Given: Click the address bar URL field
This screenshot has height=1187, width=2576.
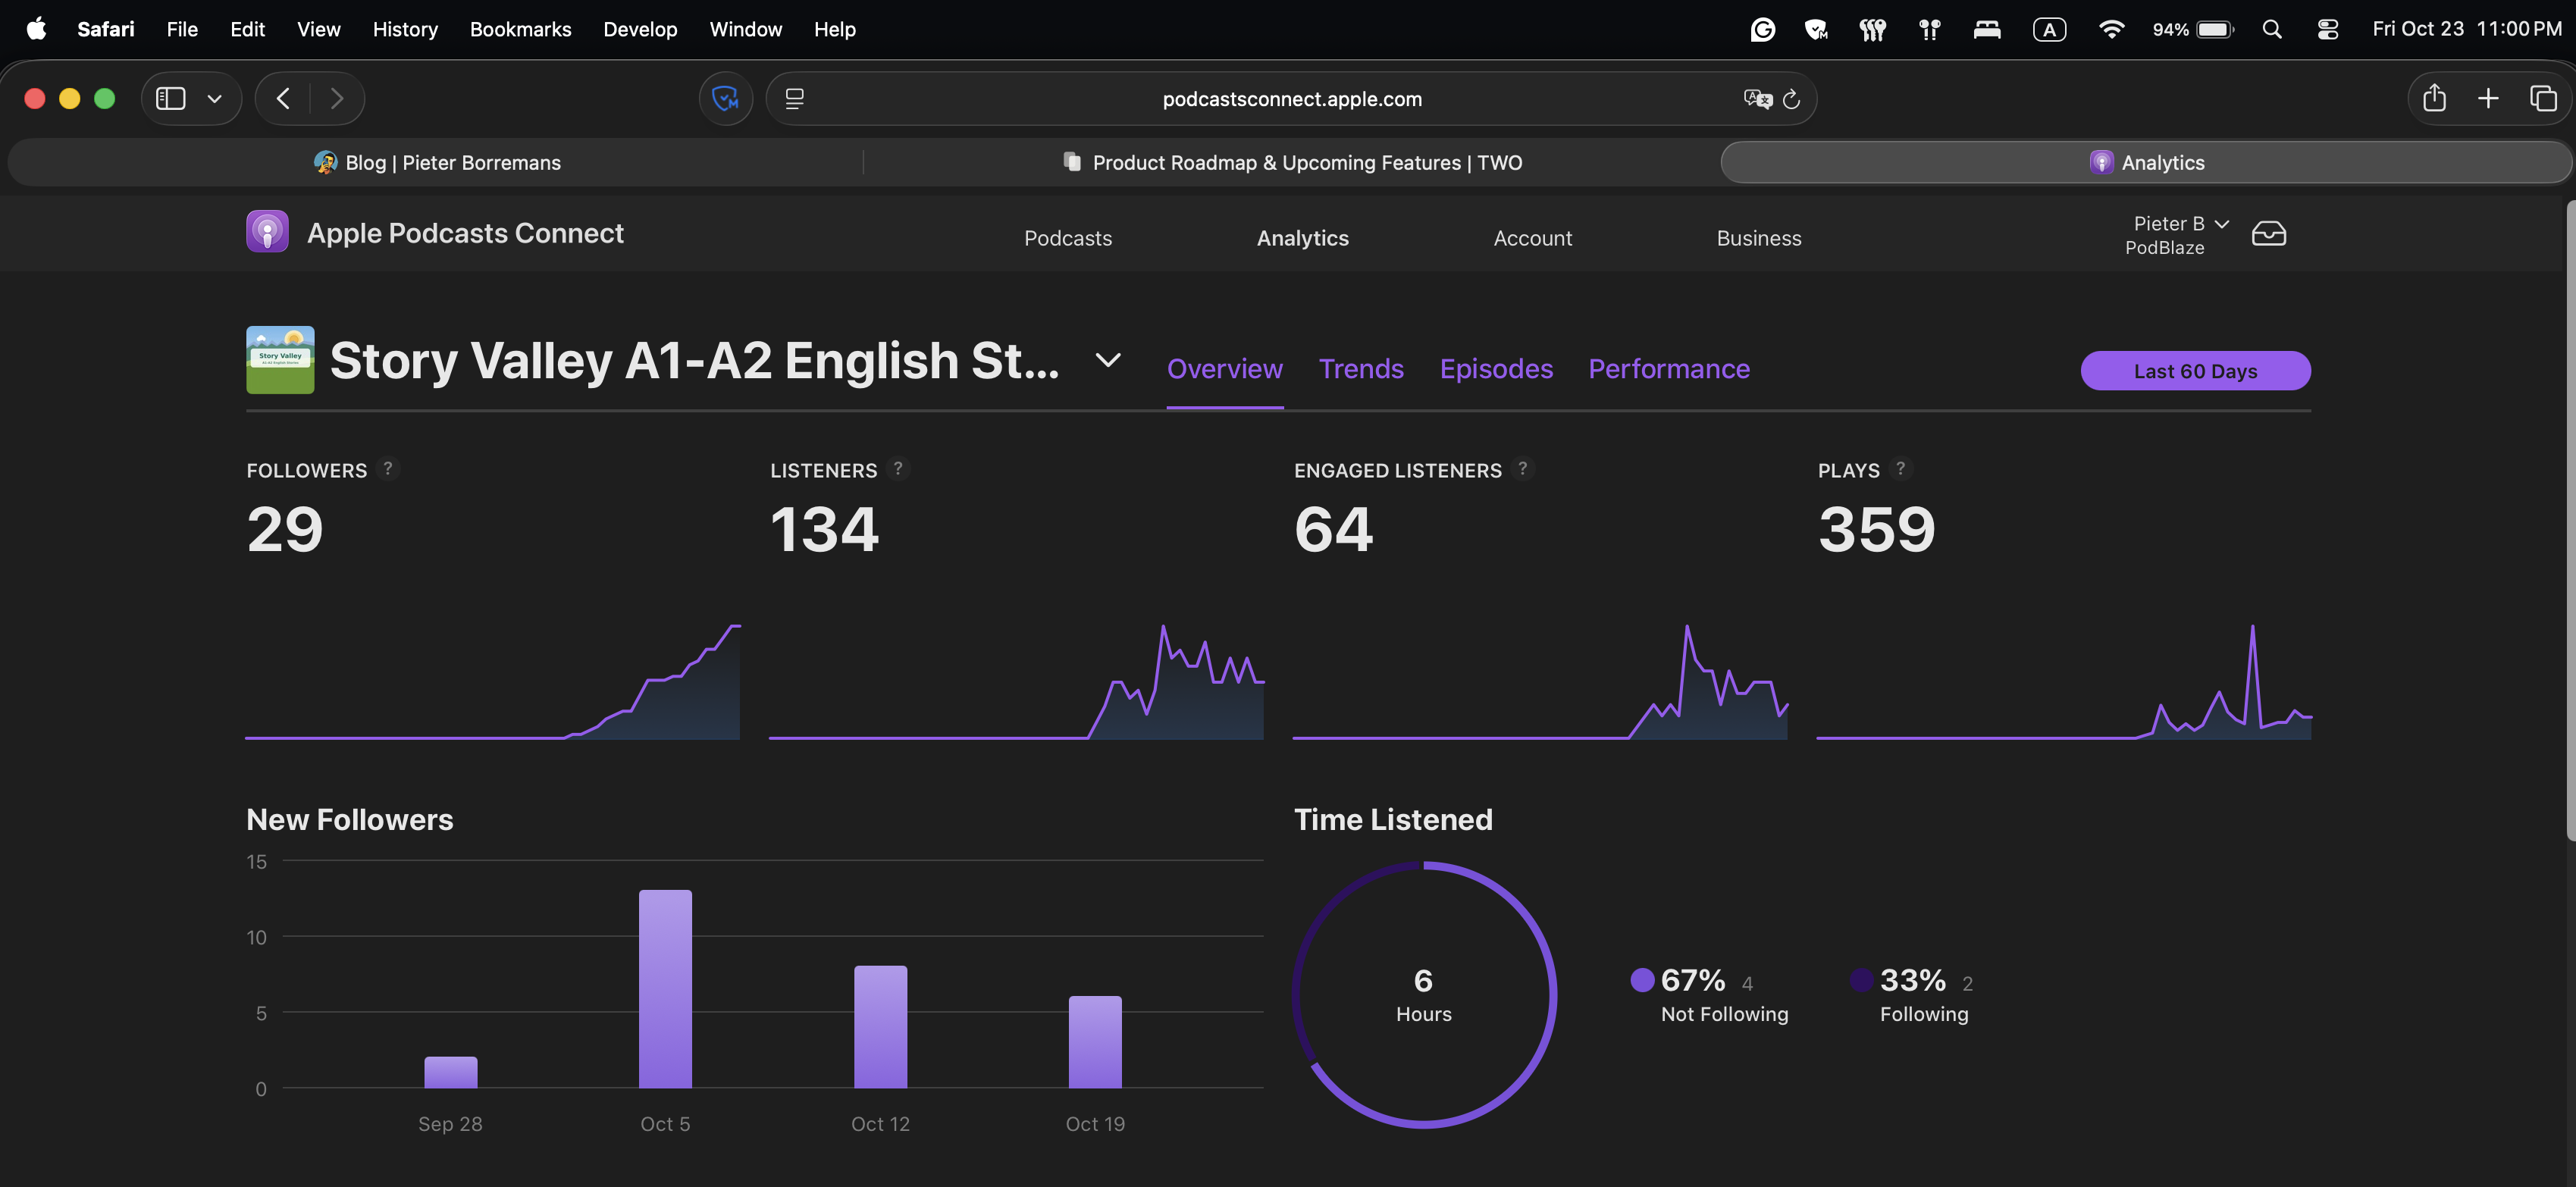Looking at the screenshot, I should [x=1291, y=98].
